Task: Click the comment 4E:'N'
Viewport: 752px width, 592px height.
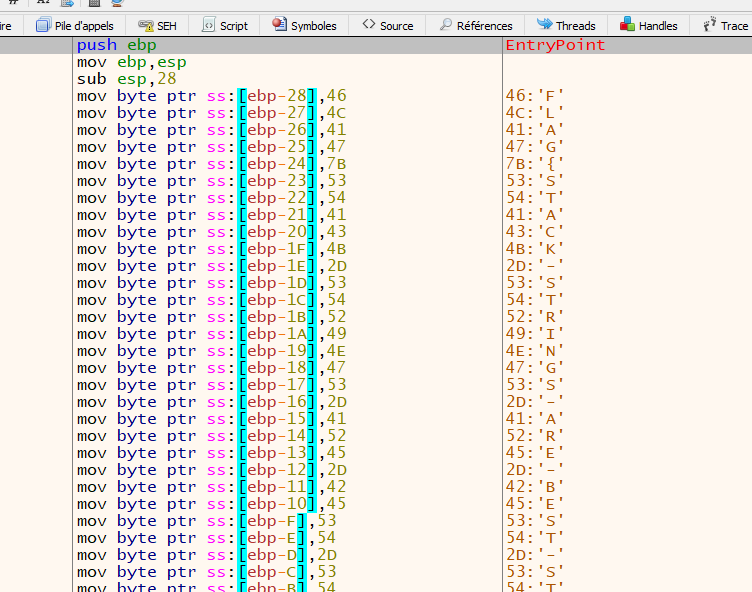Action: point(534,351)
